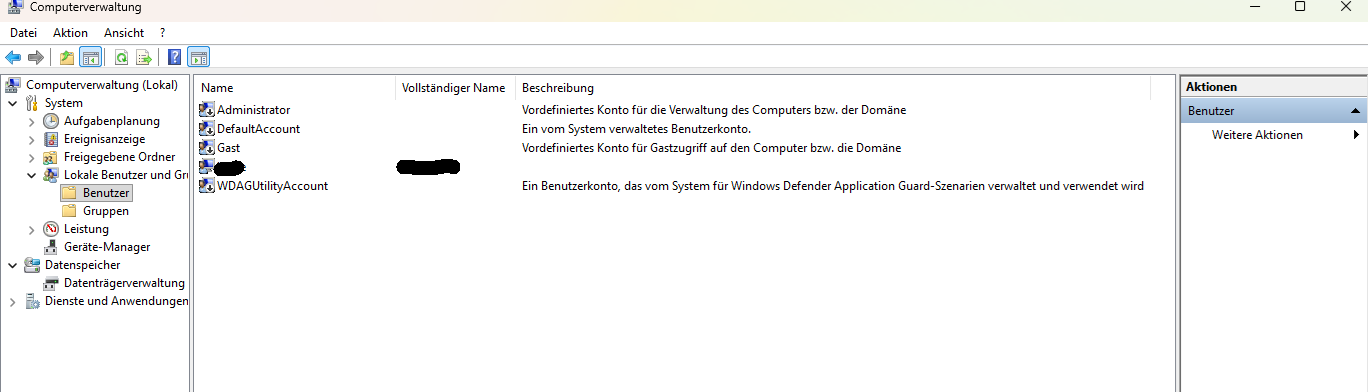Select the WDAGUtilityAccount user icon
Viewport: 1368px width, 392px height.
pos(207,186)
